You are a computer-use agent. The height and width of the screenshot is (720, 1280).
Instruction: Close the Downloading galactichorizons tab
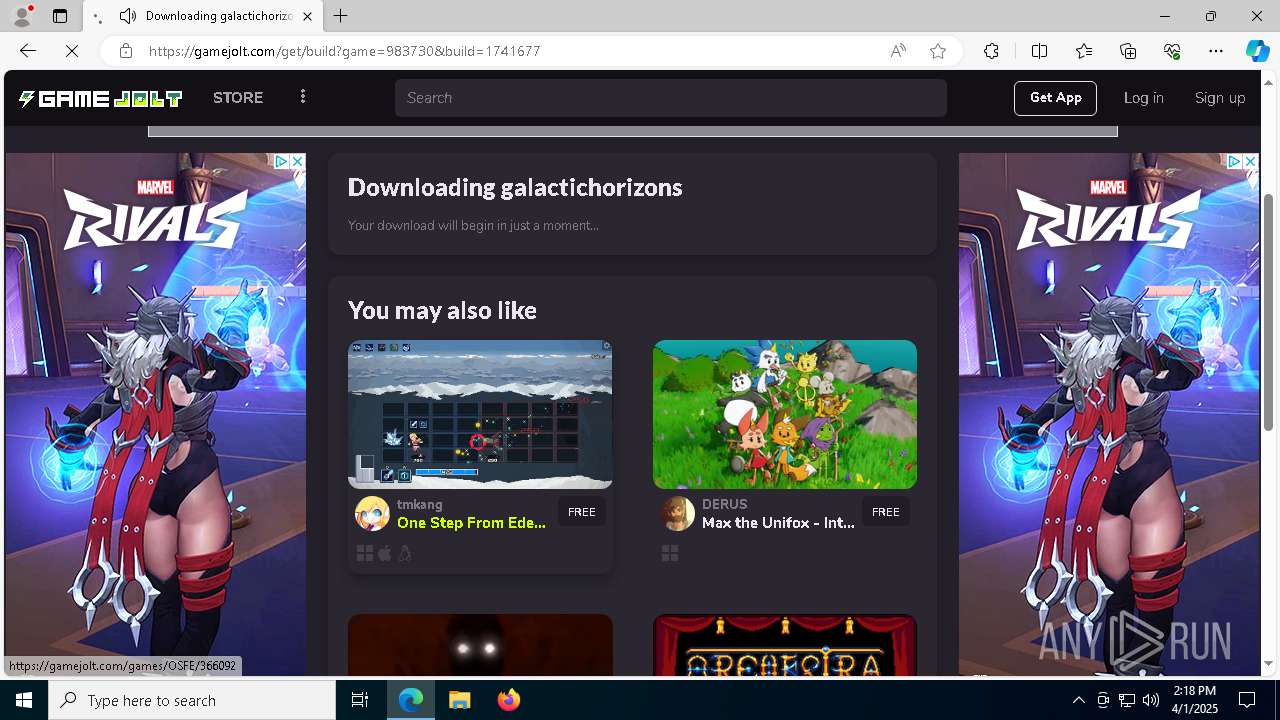(307, 16)
